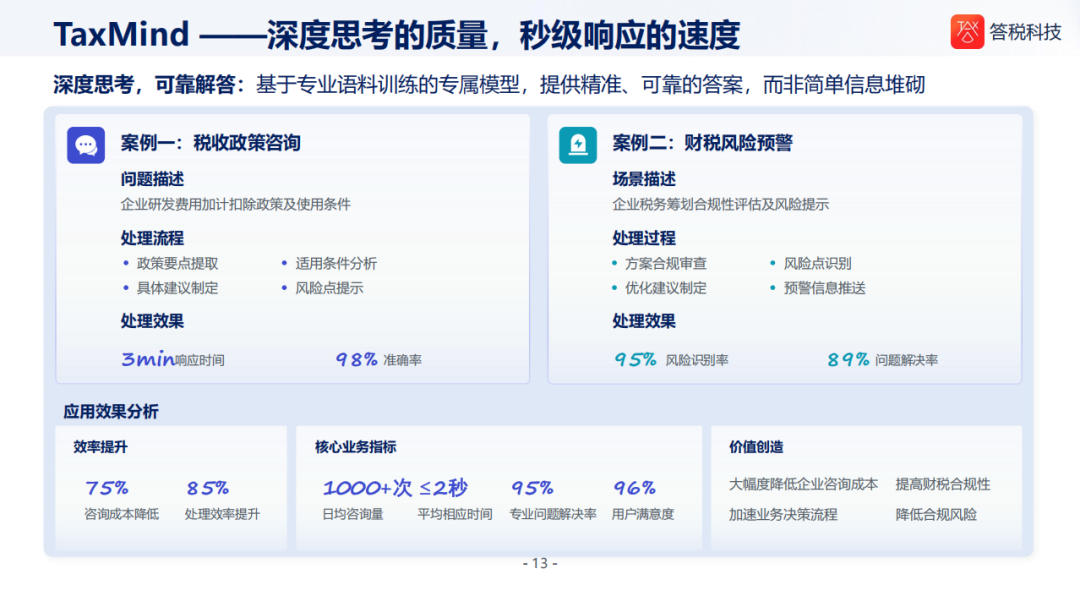Select the bullet 预警信息推送
Viewport: 1080px width, 607px height.
tap(824, 288)
